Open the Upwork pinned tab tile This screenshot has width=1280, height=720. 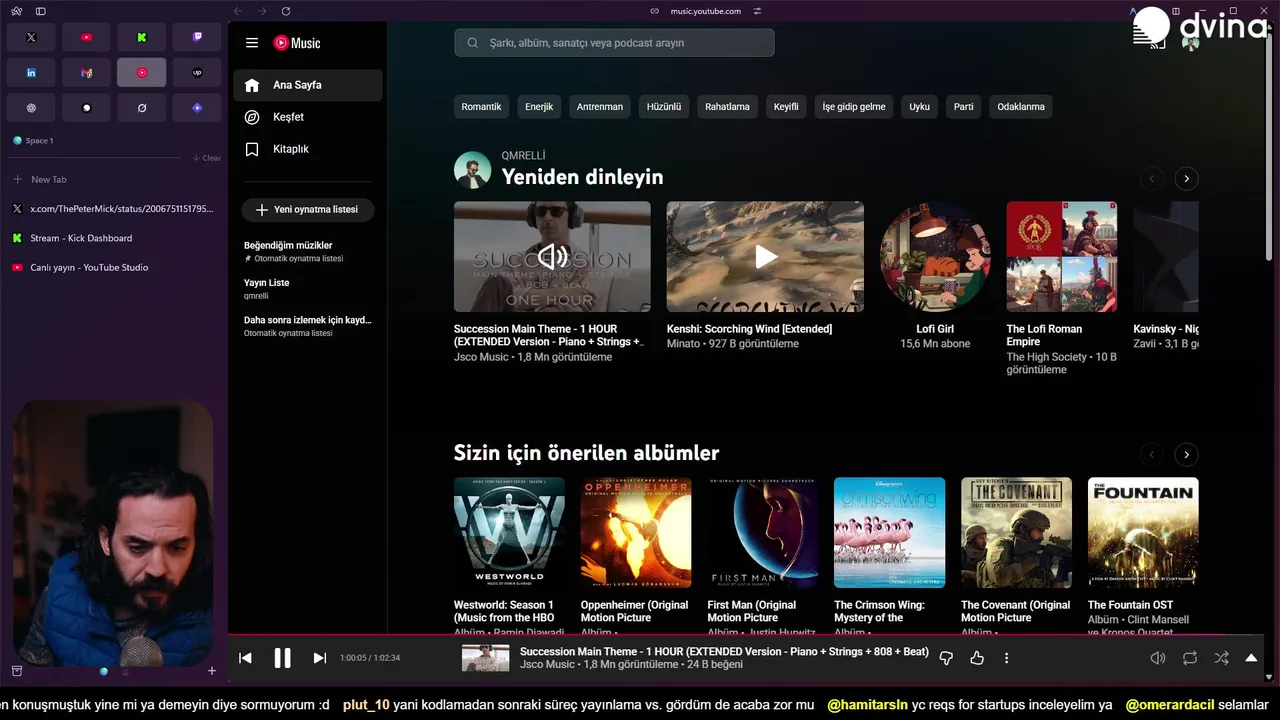coord(197,73)
